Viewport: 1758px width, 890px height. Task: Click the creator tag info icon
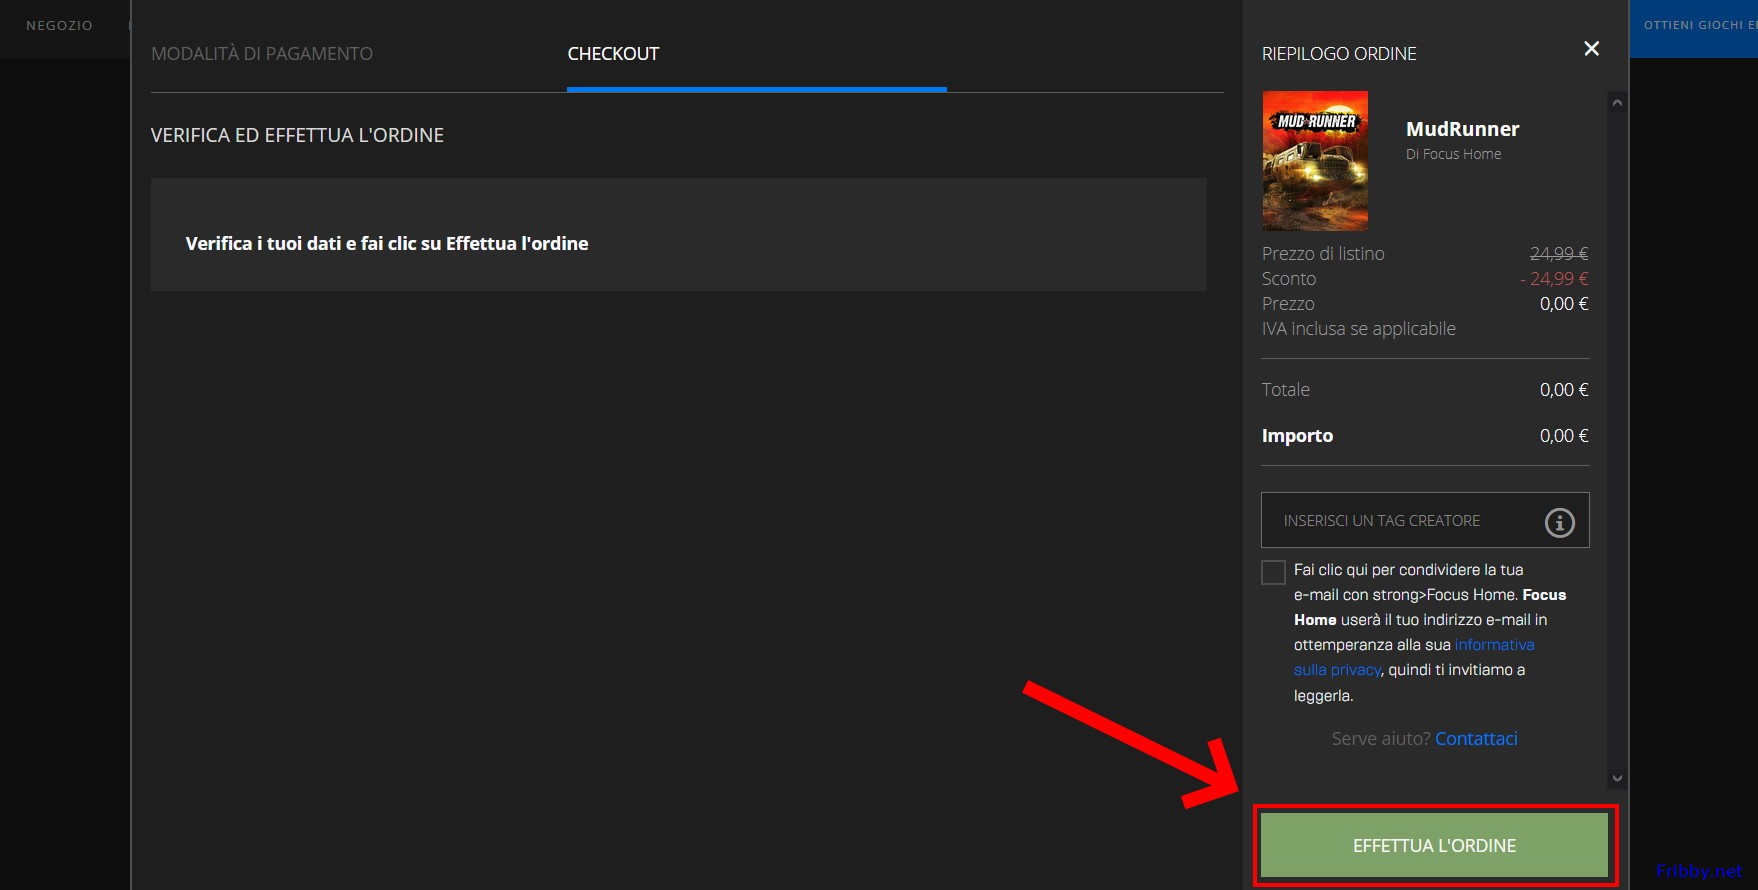pos(1559,522)
